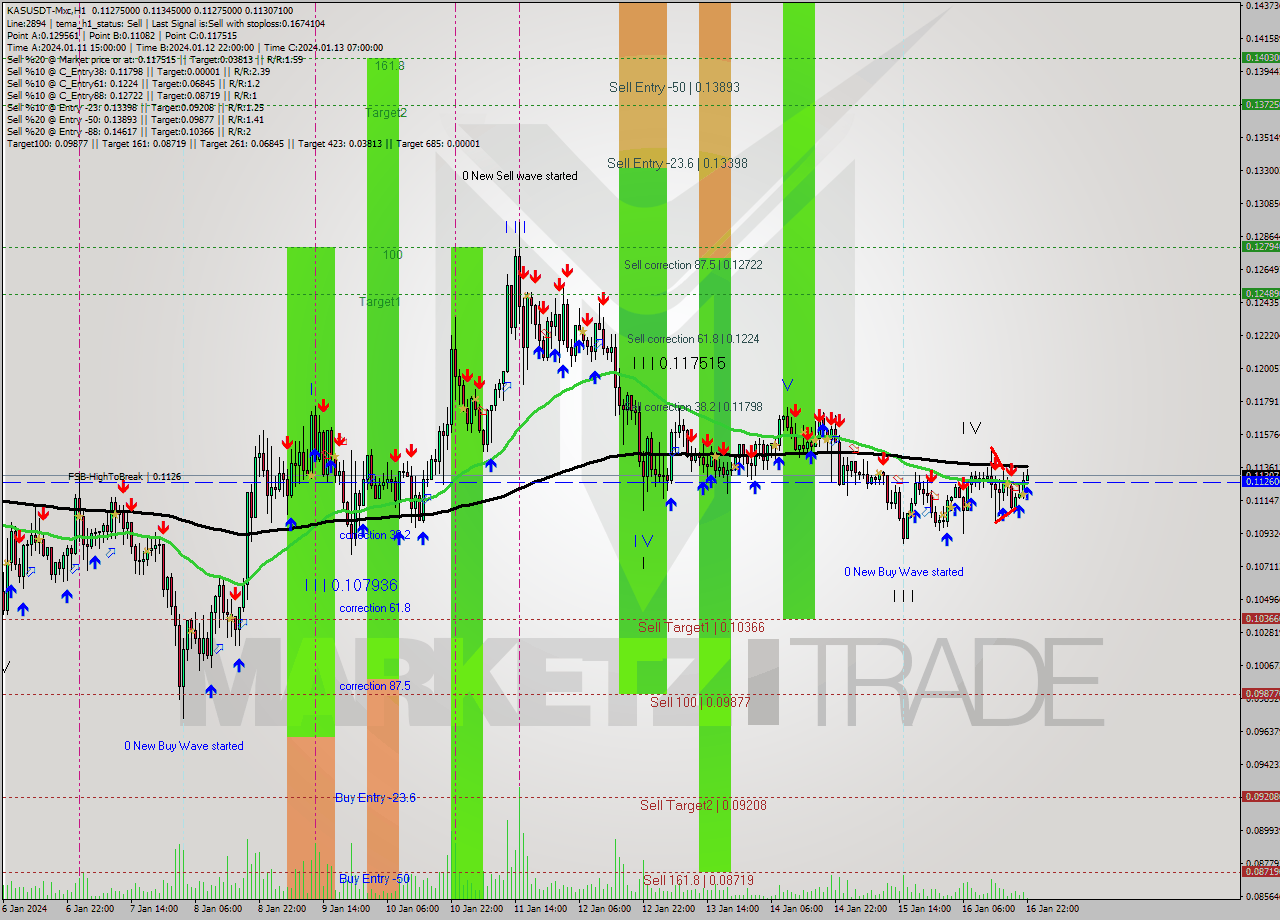Viewport: 1280px width, 920px height.
Task: Click the '9 Jan 14:00' time label
Action: pyautogui.click(x=345, y=909)
